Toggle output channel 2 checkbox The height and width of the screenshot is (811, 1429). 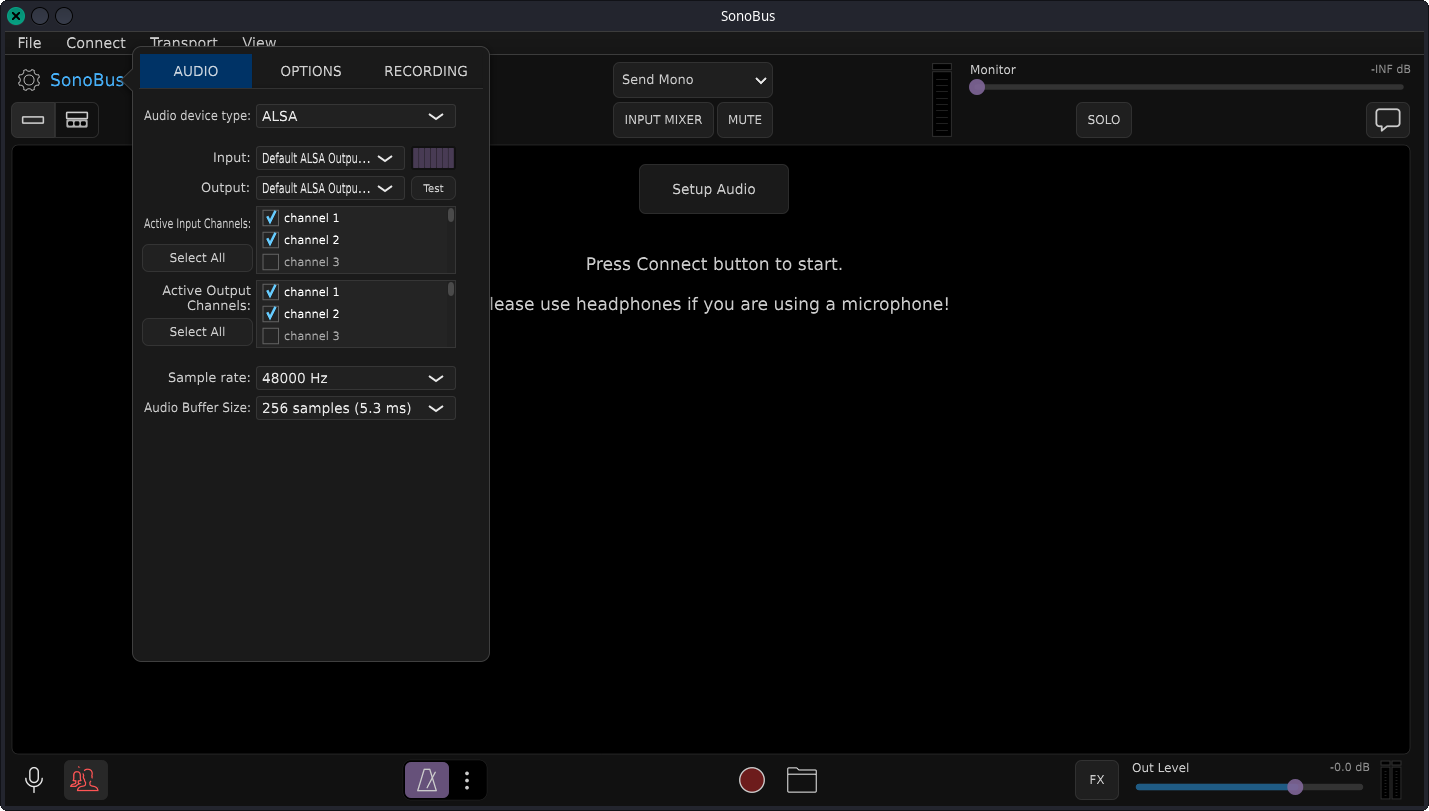(x=270, y=314)
